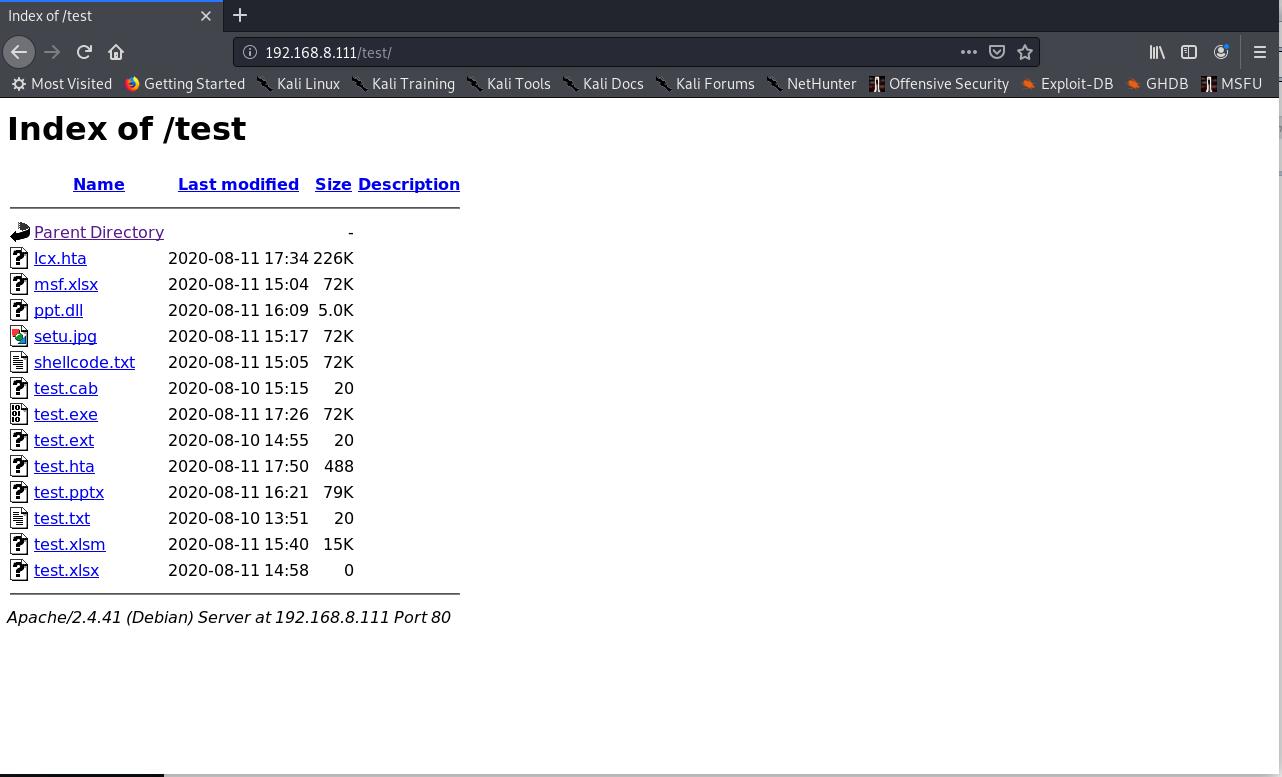The image size is (1282, 777).
Task: Sort listing by Description column
Action: (x=409, y=184)
